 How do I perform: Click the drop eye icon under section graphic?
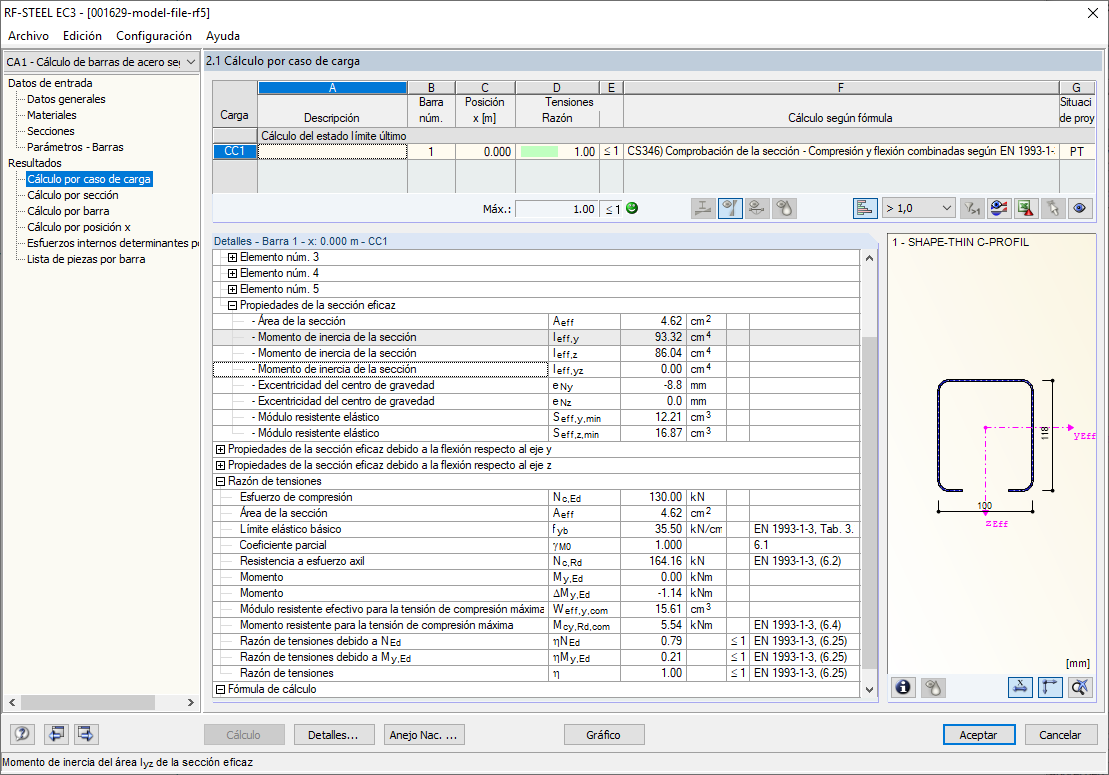pyautogui.click(x=933, y=687)
